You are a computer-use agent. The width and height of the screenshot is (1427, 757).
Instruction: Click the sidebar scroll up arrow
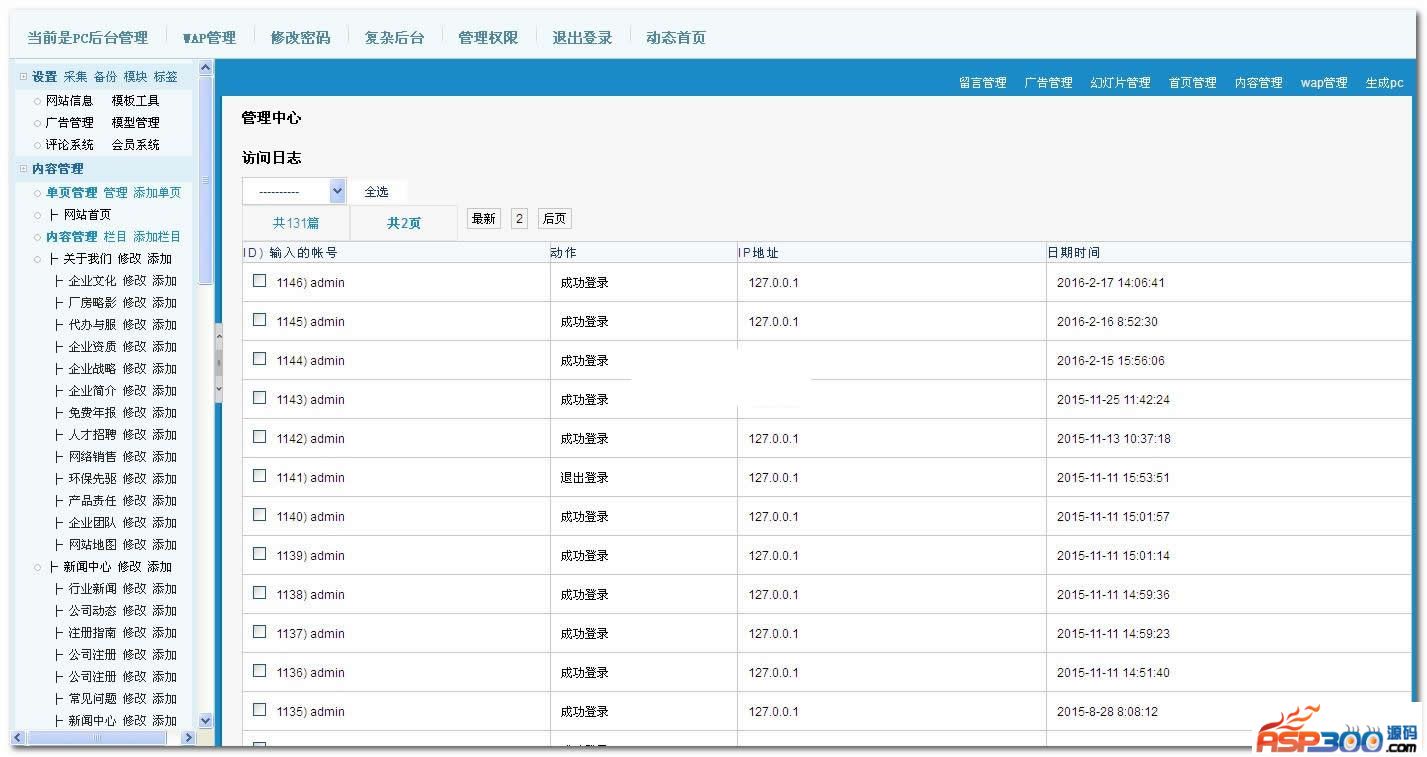(x=206, y=68)
